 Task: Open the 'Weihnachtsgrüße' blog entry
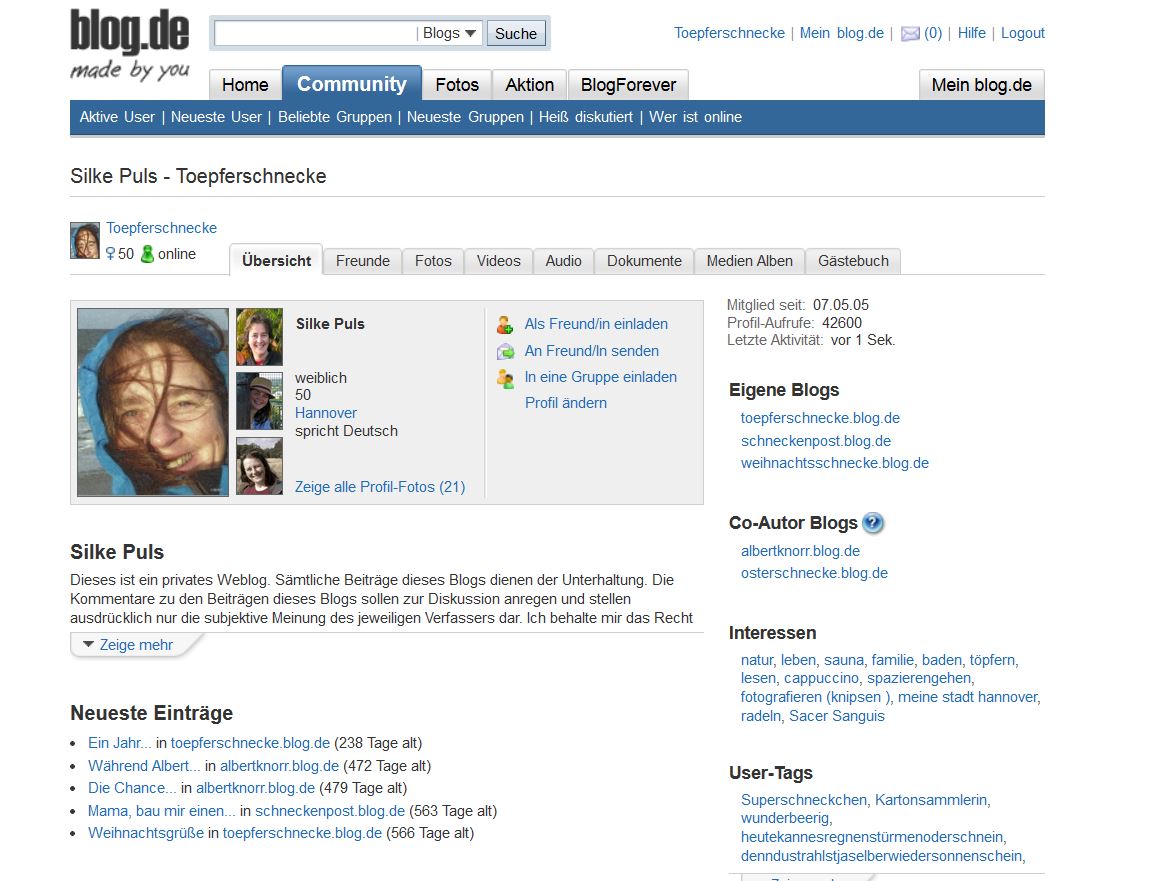pos(146,833)
